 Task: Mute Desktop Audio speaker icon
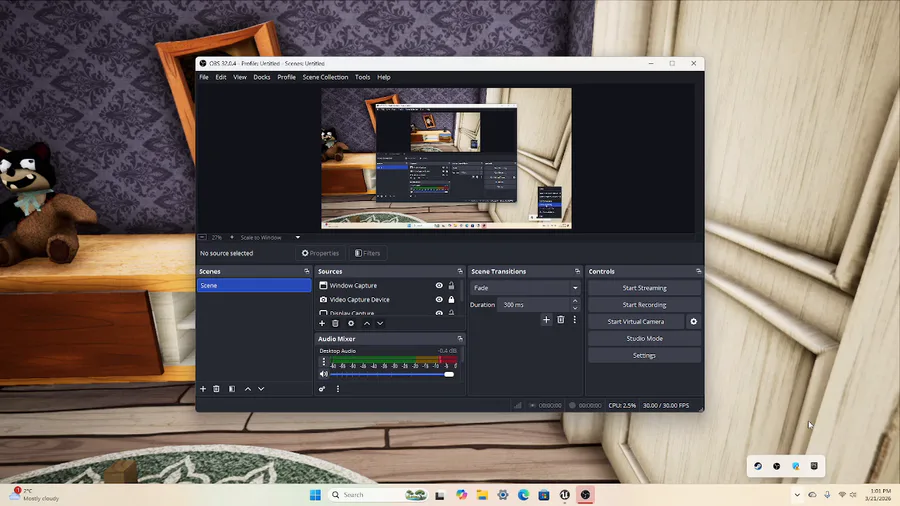click(324, 374)
